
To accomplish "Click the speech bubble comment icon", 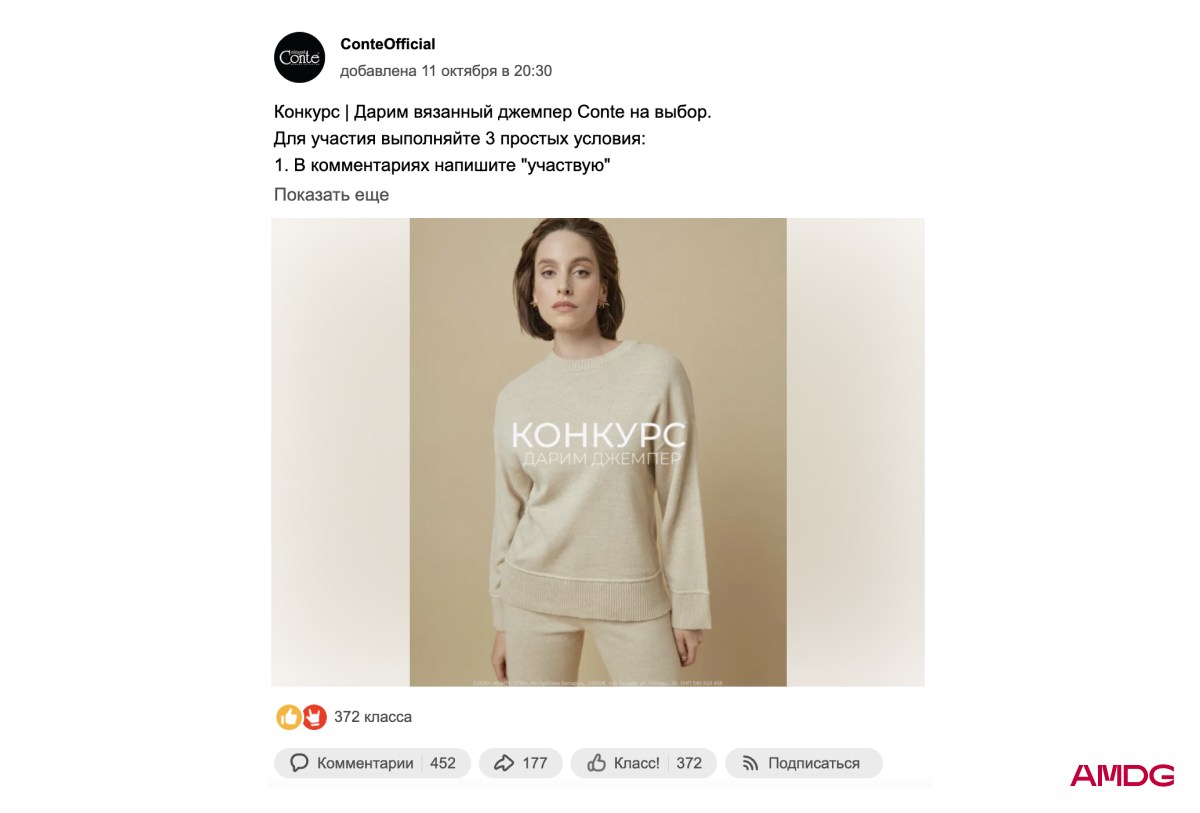I will [299, 763].
